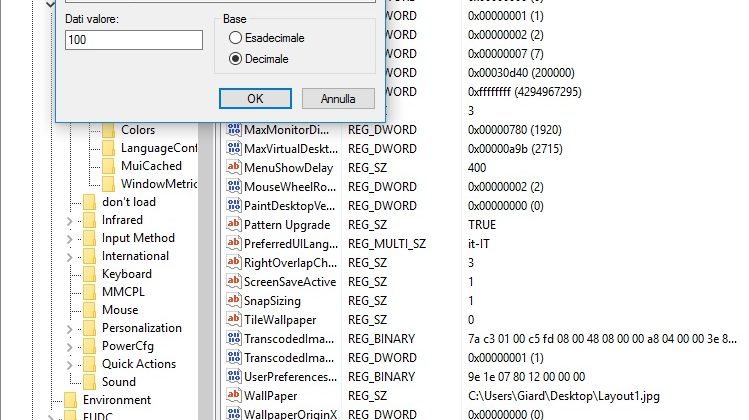Click the WindowMetric folder icon
749x420 pixels.
[108, 184]
